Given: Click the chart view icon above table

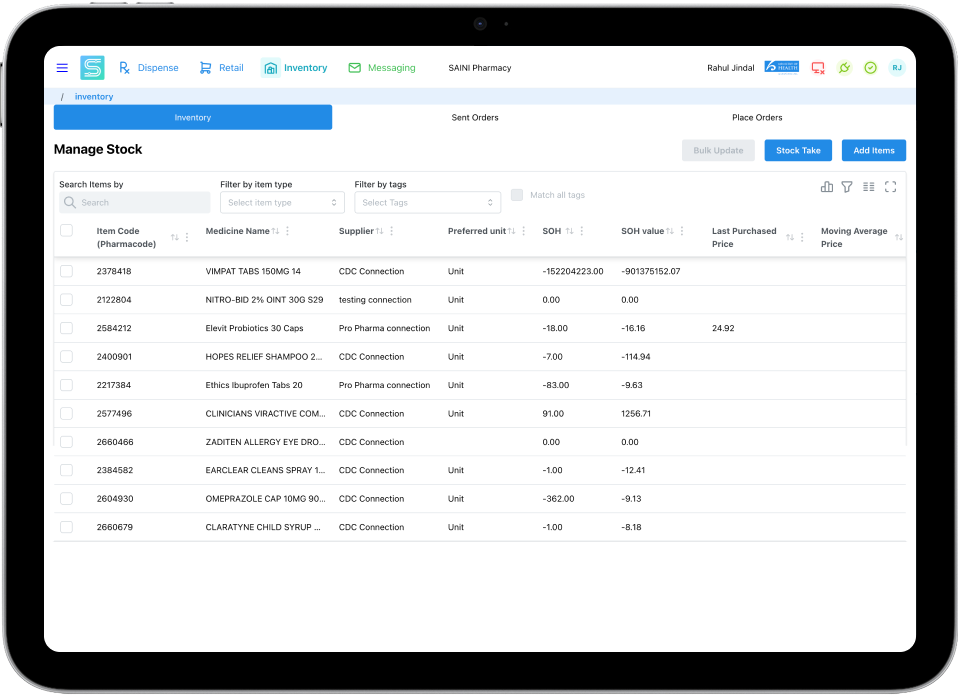Looking at the screenshot, I should point(827,187).
